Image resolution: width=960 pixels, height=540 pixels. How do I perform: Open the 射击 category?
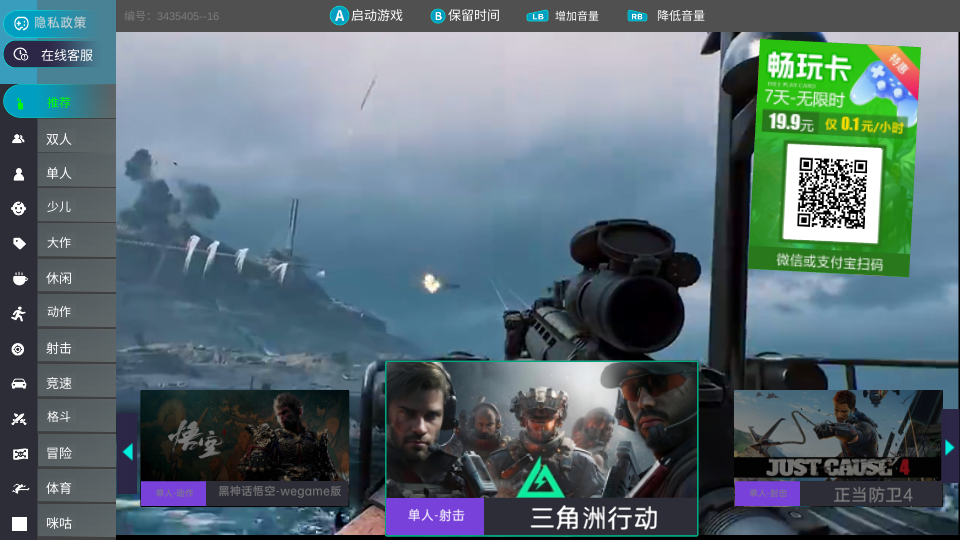77,348
